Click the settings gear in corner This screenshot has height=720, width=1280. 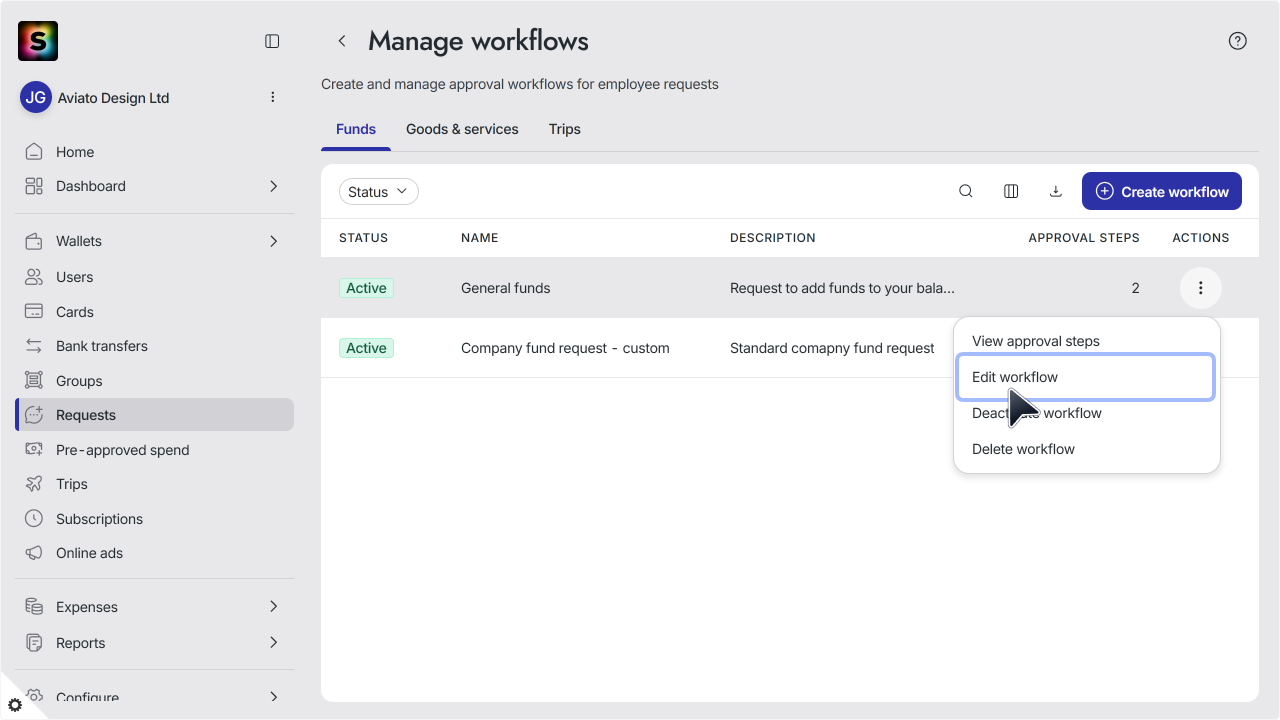click(x=15, y=705)
